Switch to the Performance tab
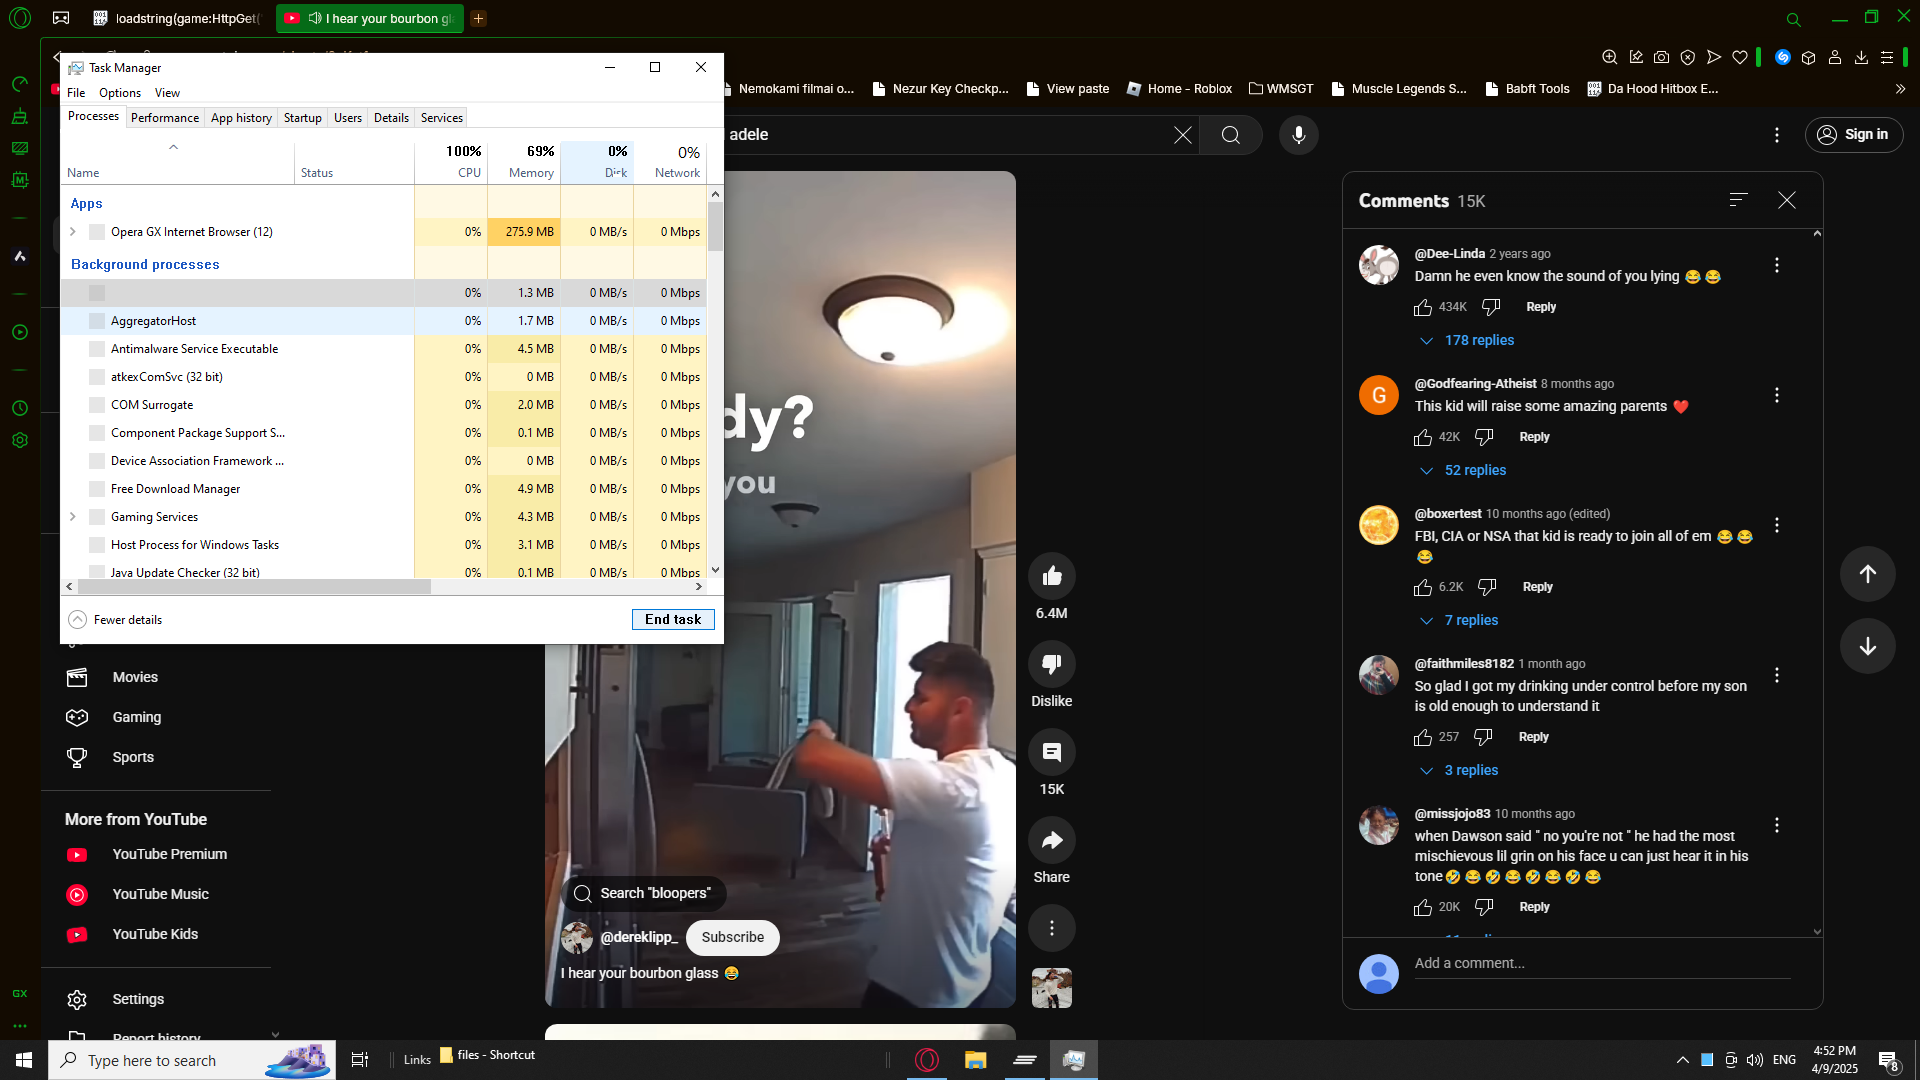 [165, 118]
